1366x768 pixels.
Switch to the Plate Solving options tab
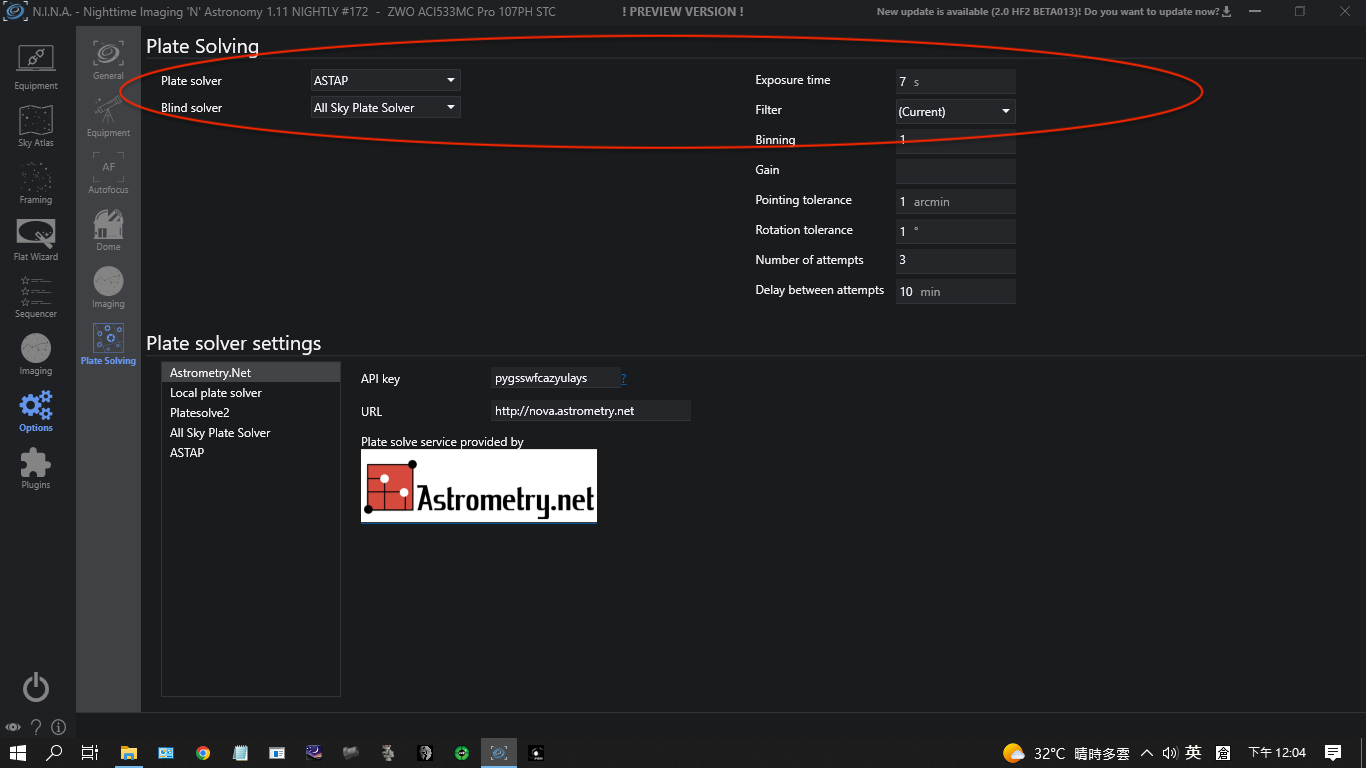tap(108, 344)
